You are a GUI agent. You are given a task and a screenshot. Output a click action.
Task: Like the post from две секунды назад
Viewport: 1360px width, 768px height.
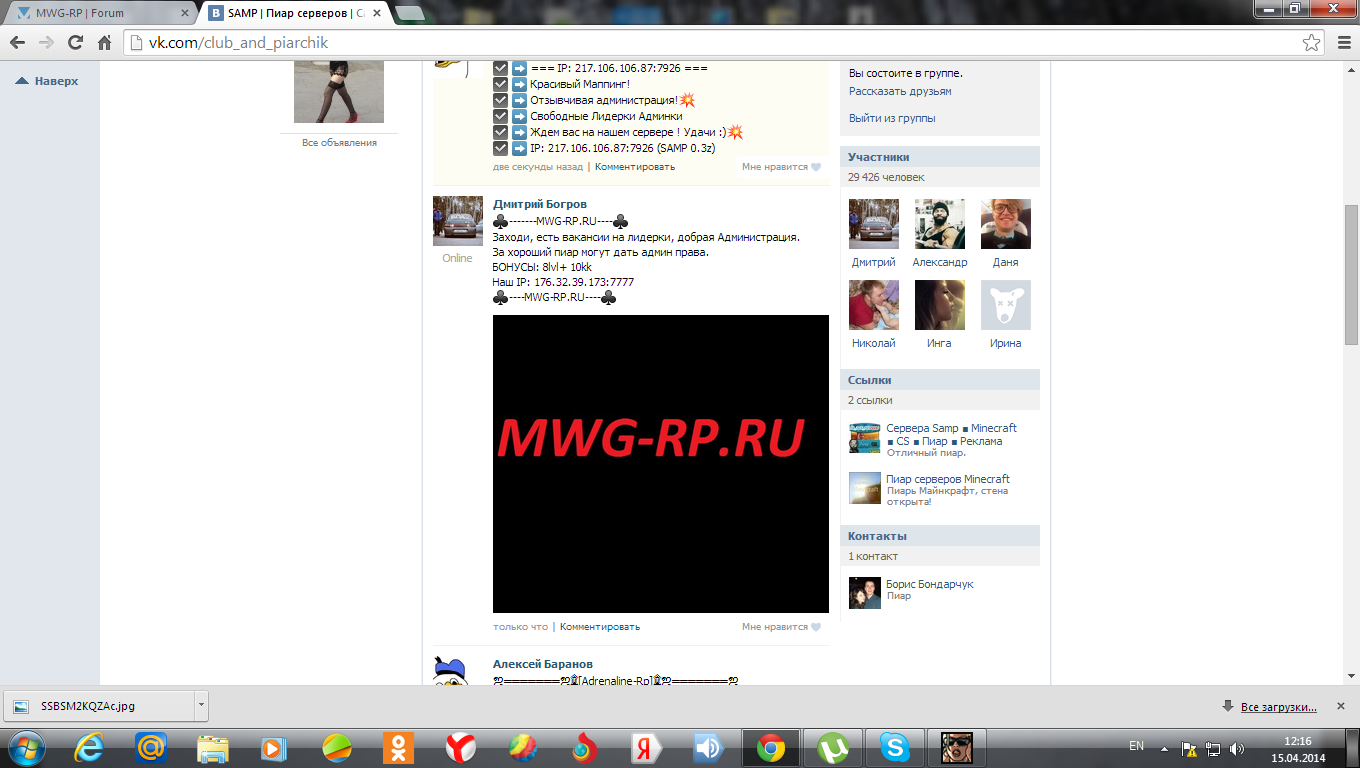[781, 167]
